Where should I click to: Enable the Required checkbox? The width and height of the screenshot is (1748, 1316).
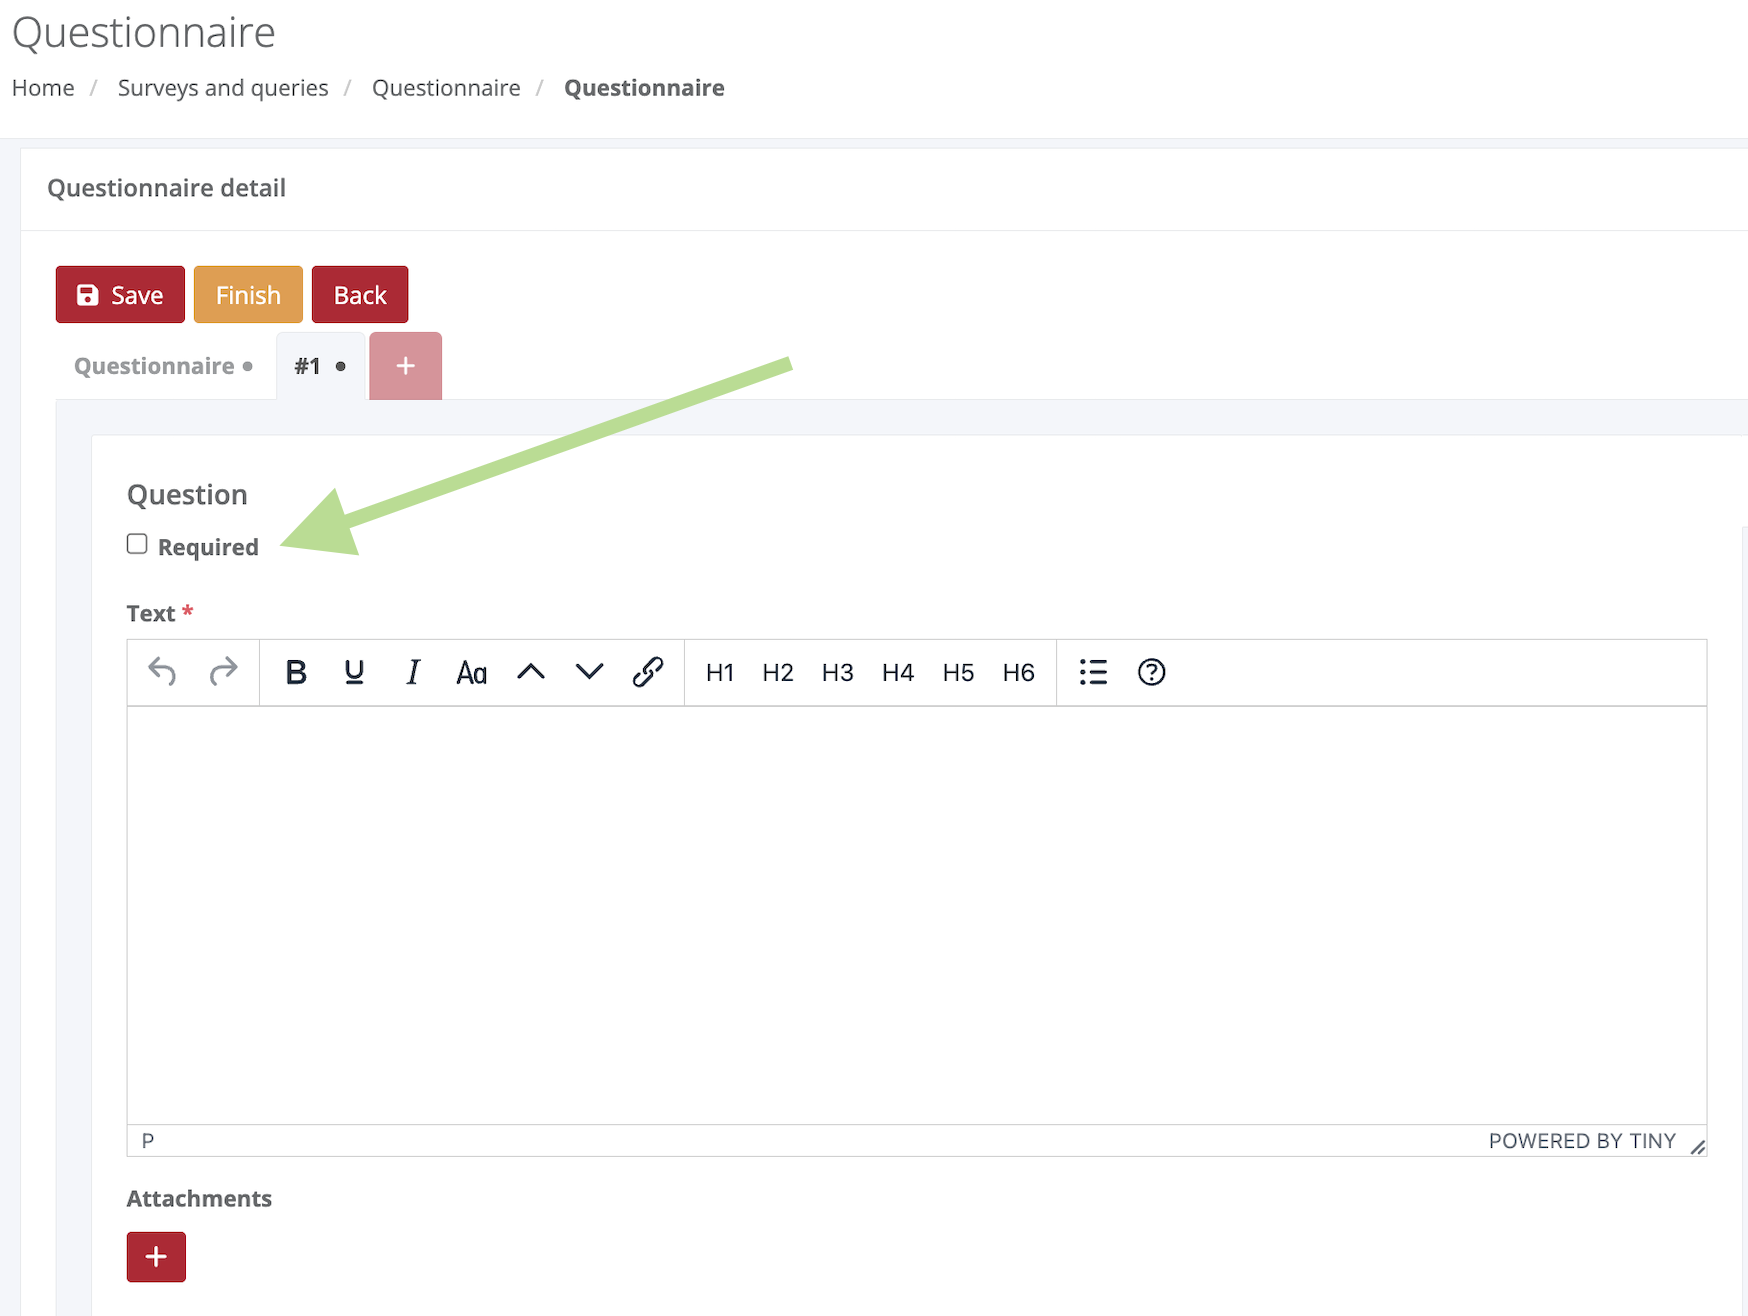click(137, 544)
